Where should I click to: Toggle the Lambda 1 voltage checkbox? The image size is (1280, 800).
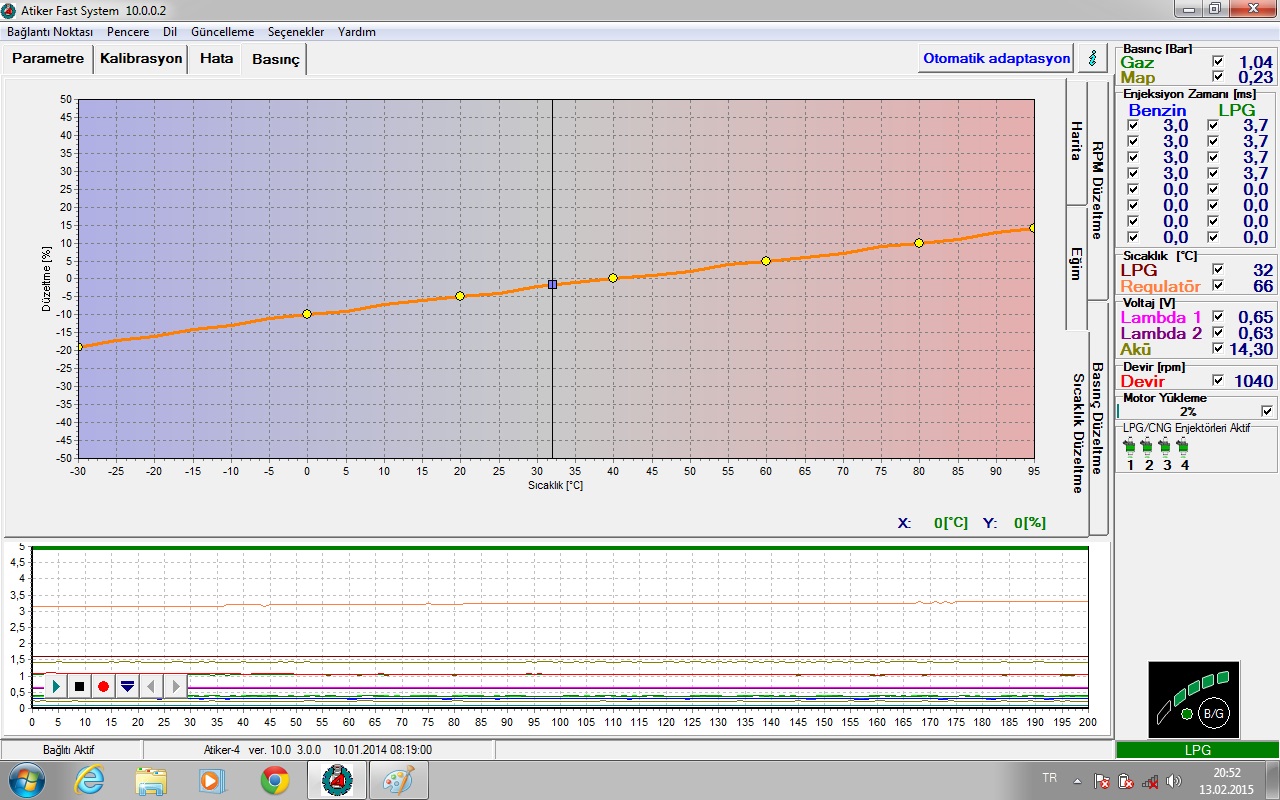click(1217, 317)
